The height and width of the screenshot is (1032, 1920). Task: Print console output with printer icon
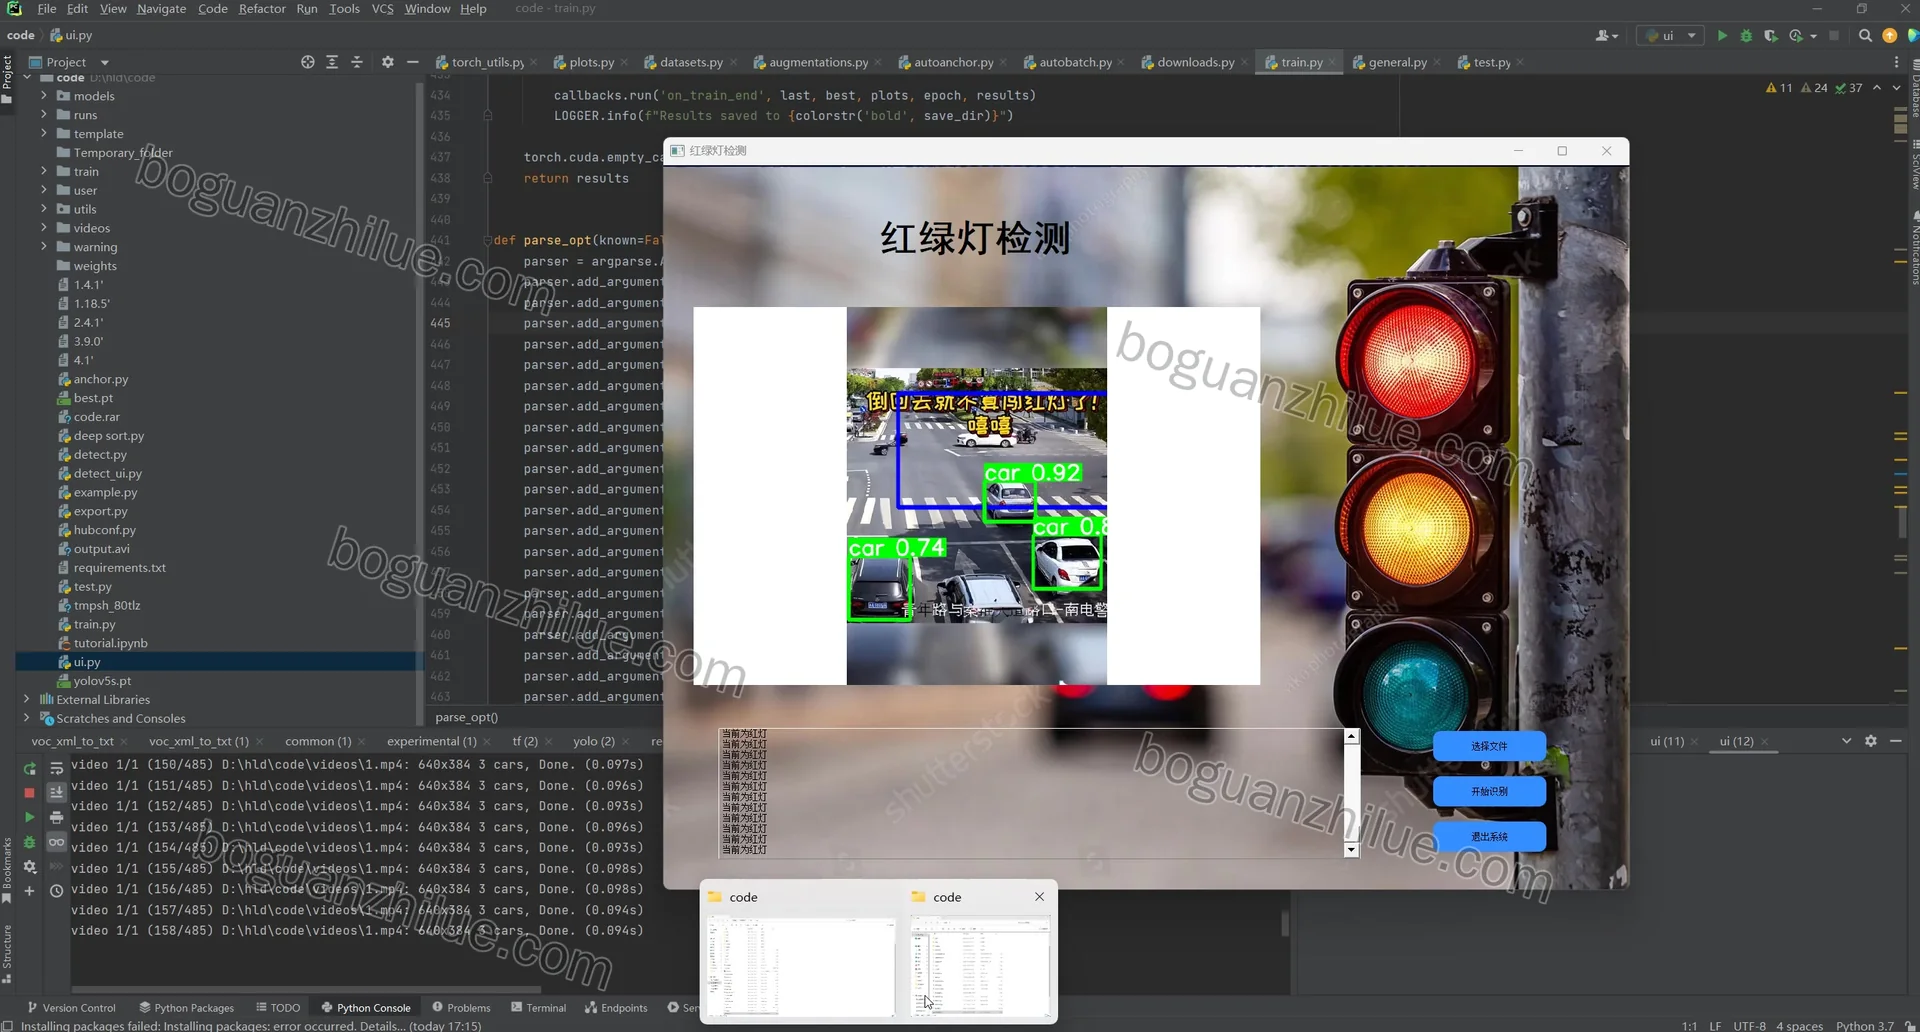[57, 817]
